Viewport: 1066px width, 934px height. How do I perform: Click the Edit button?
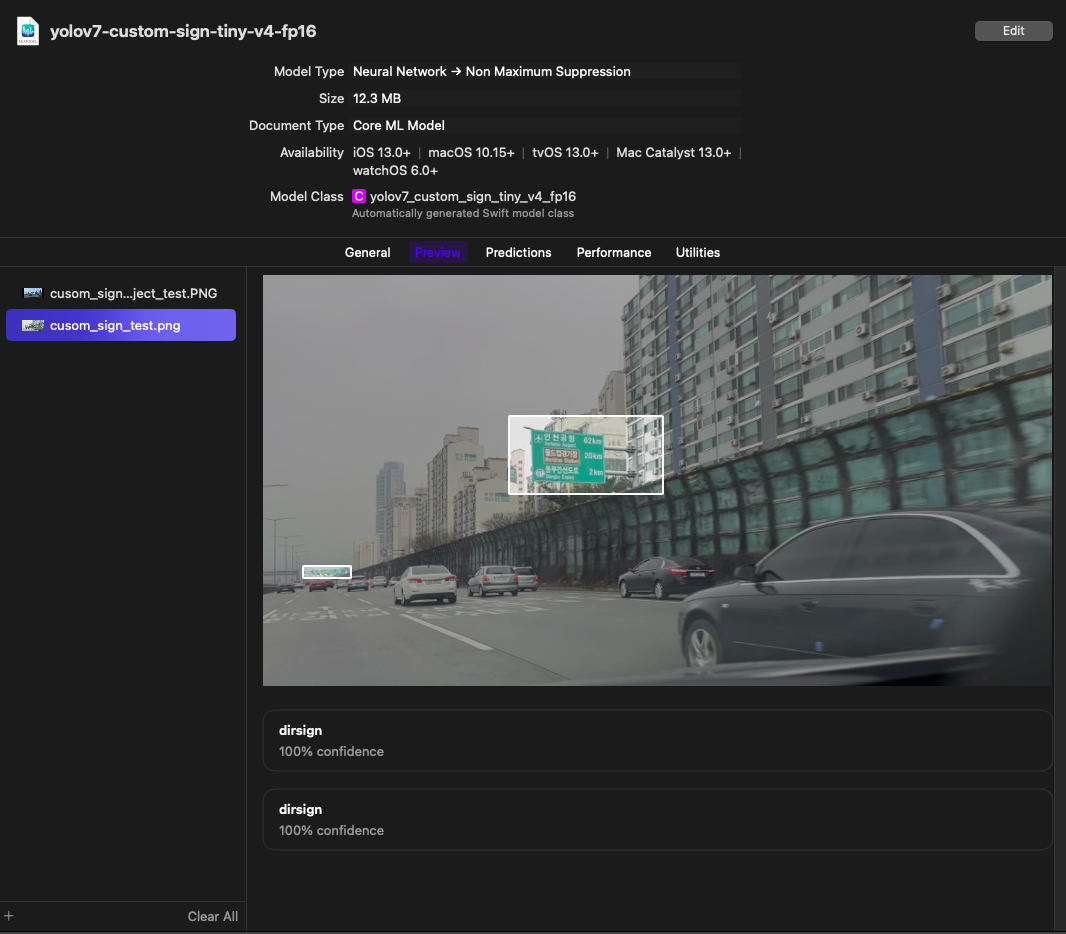[x=1014, y=31]
